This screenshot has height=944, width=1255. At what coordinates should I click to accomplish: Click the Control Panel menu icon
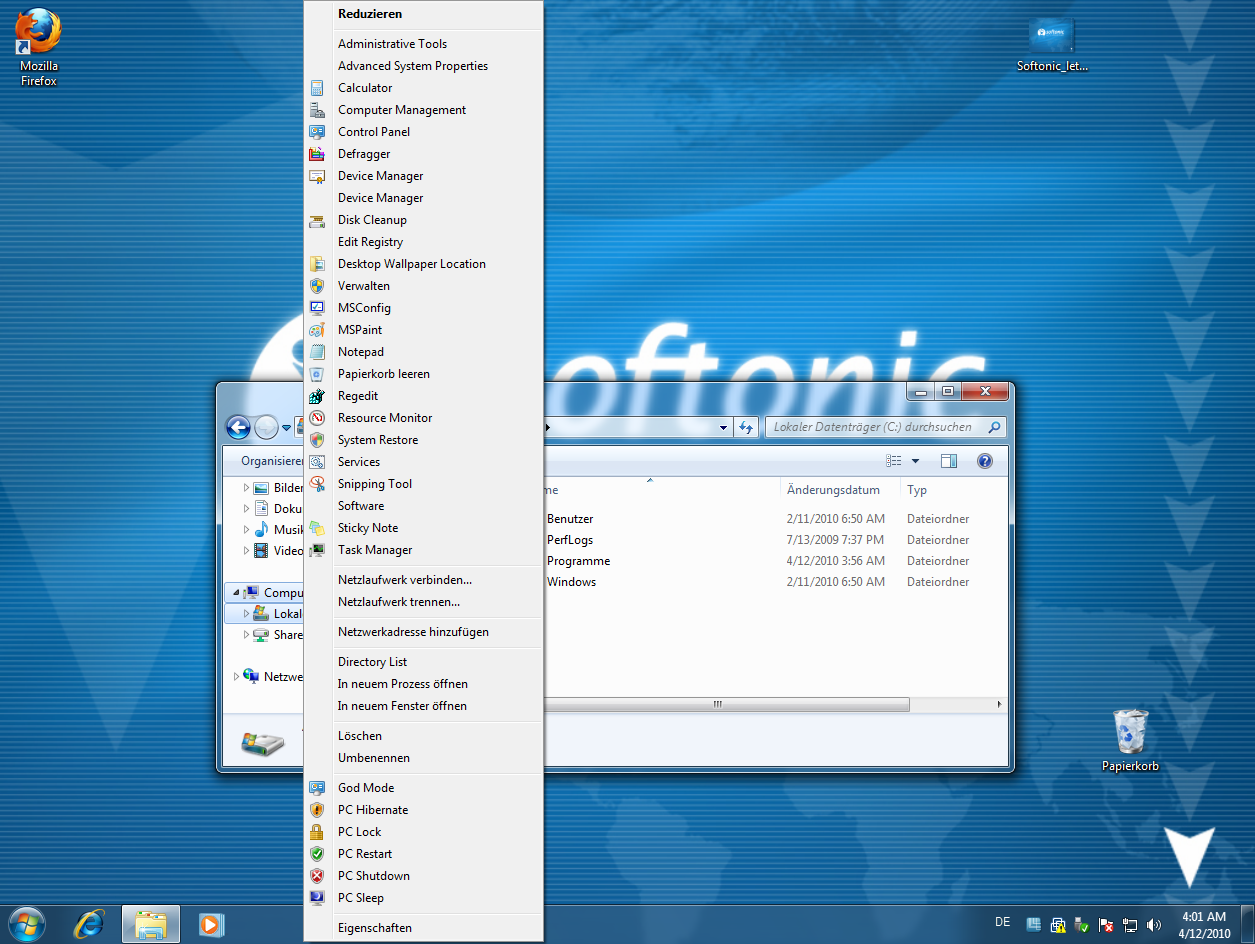[317, 132]
